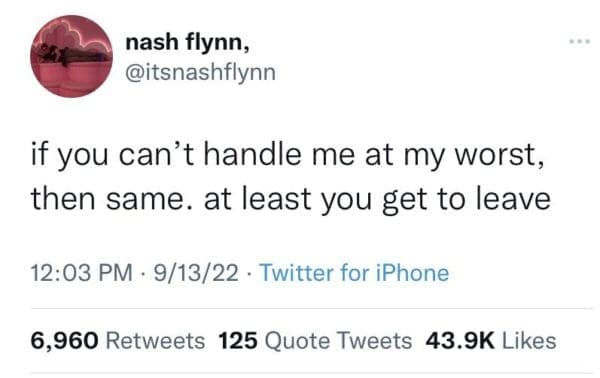Image resolution: width=600 pixels, height=378 pixels.
Task: Click the first line of tweet text
Action: click(287, 156)
